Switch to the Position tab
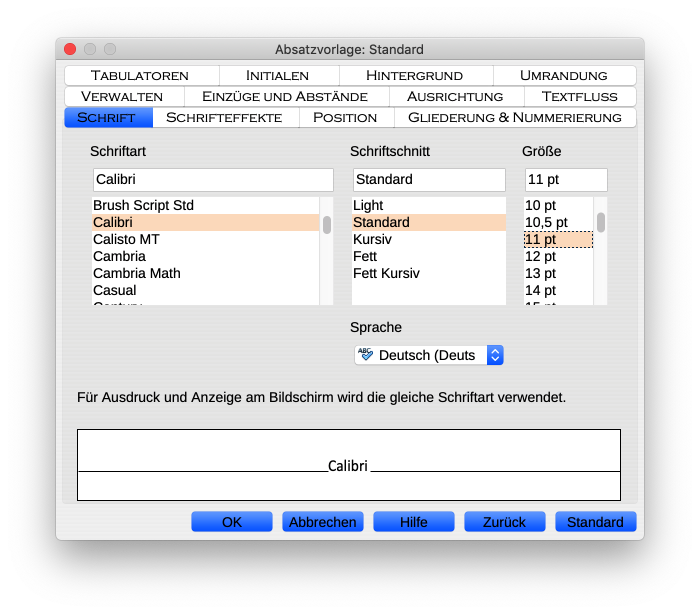 coord(346,117)
